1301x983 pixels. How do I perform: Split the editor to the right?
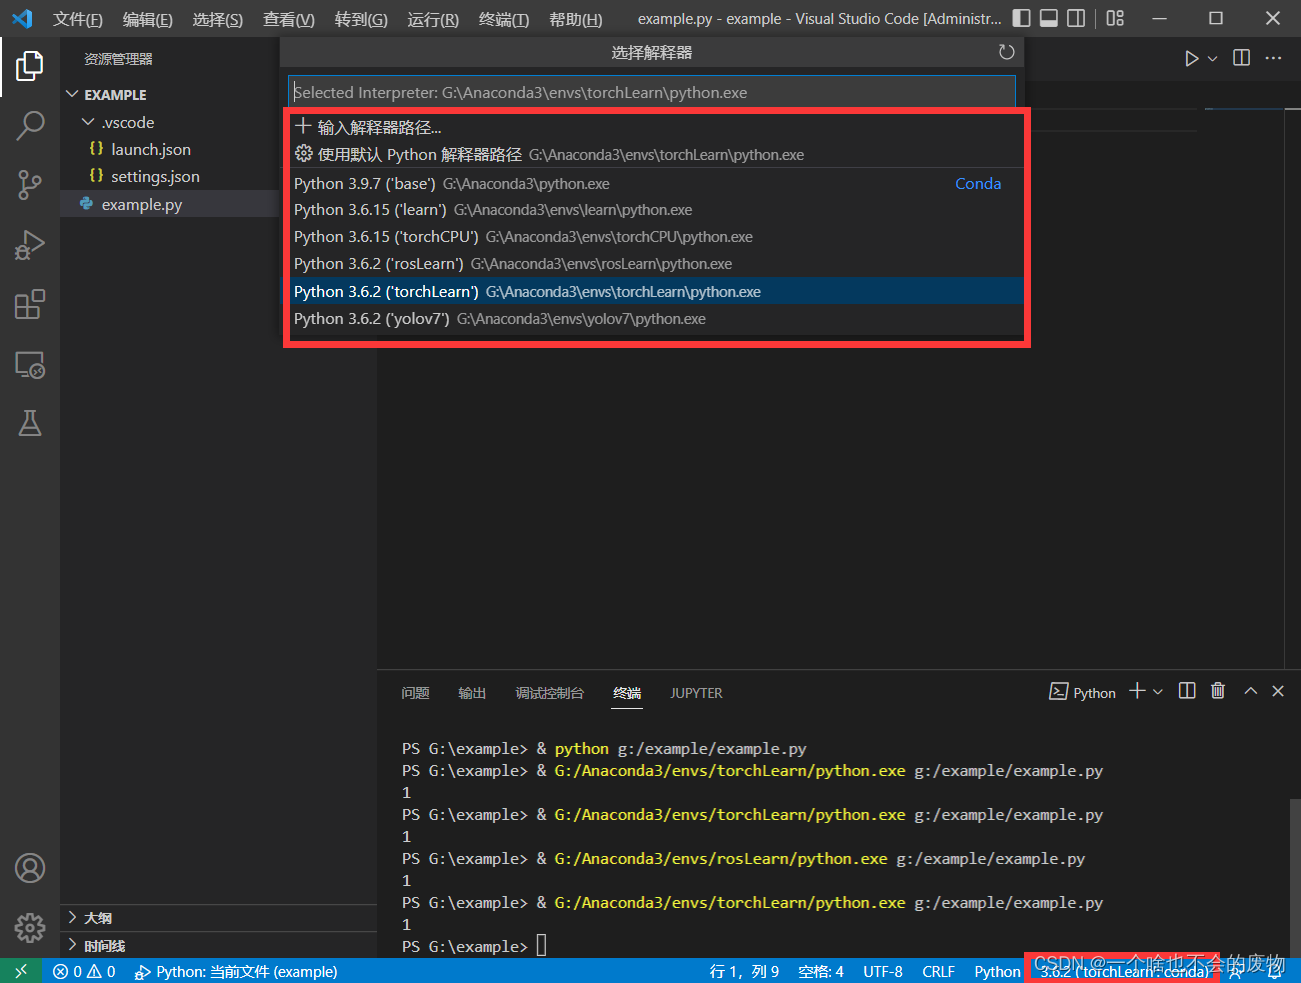tap(1241, 58)
